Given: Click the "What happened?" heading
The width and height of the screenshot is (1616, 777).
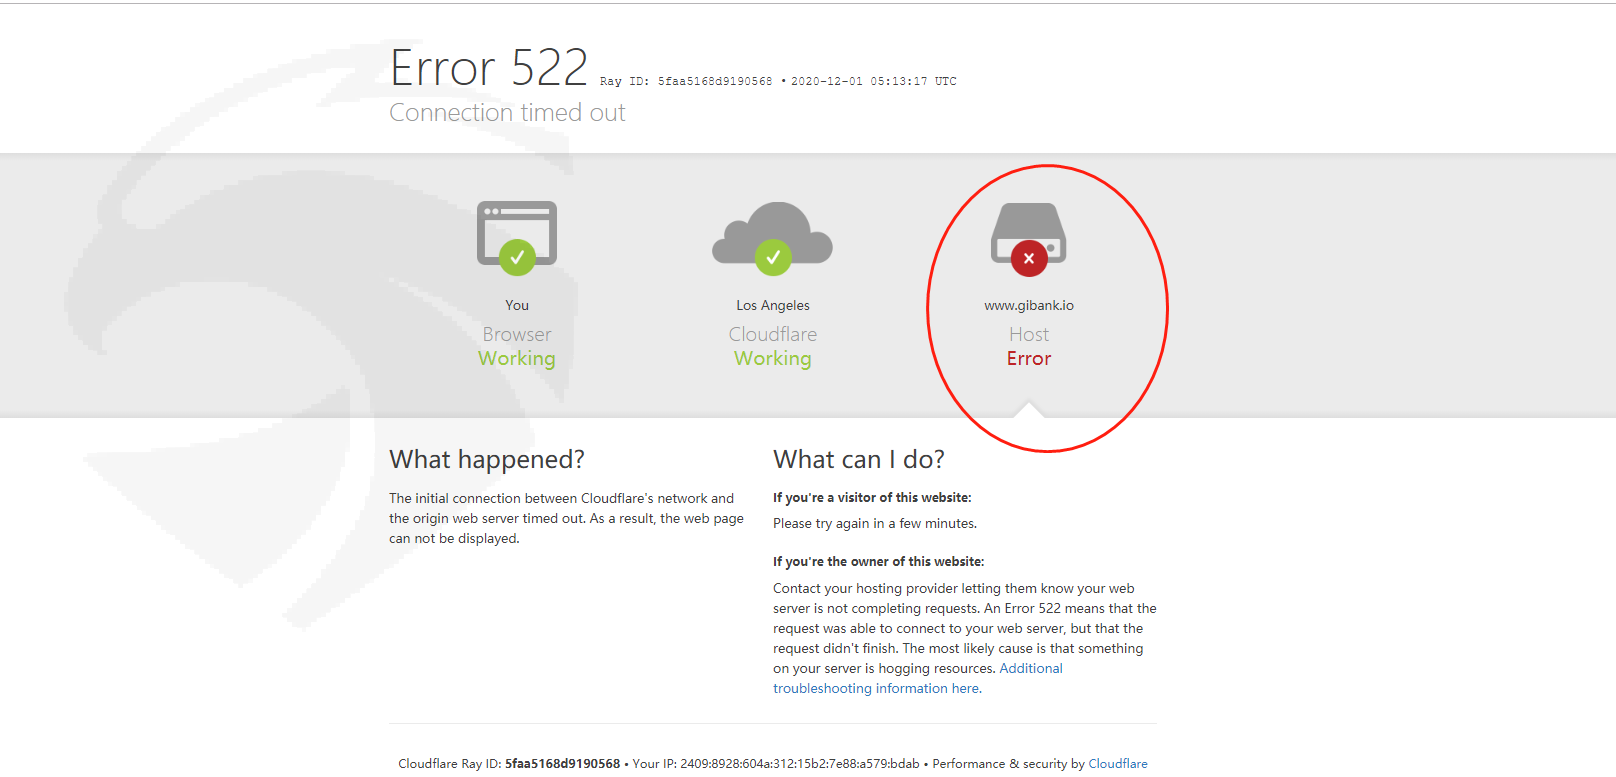Looking at the screenshot, I should point(487,459).
